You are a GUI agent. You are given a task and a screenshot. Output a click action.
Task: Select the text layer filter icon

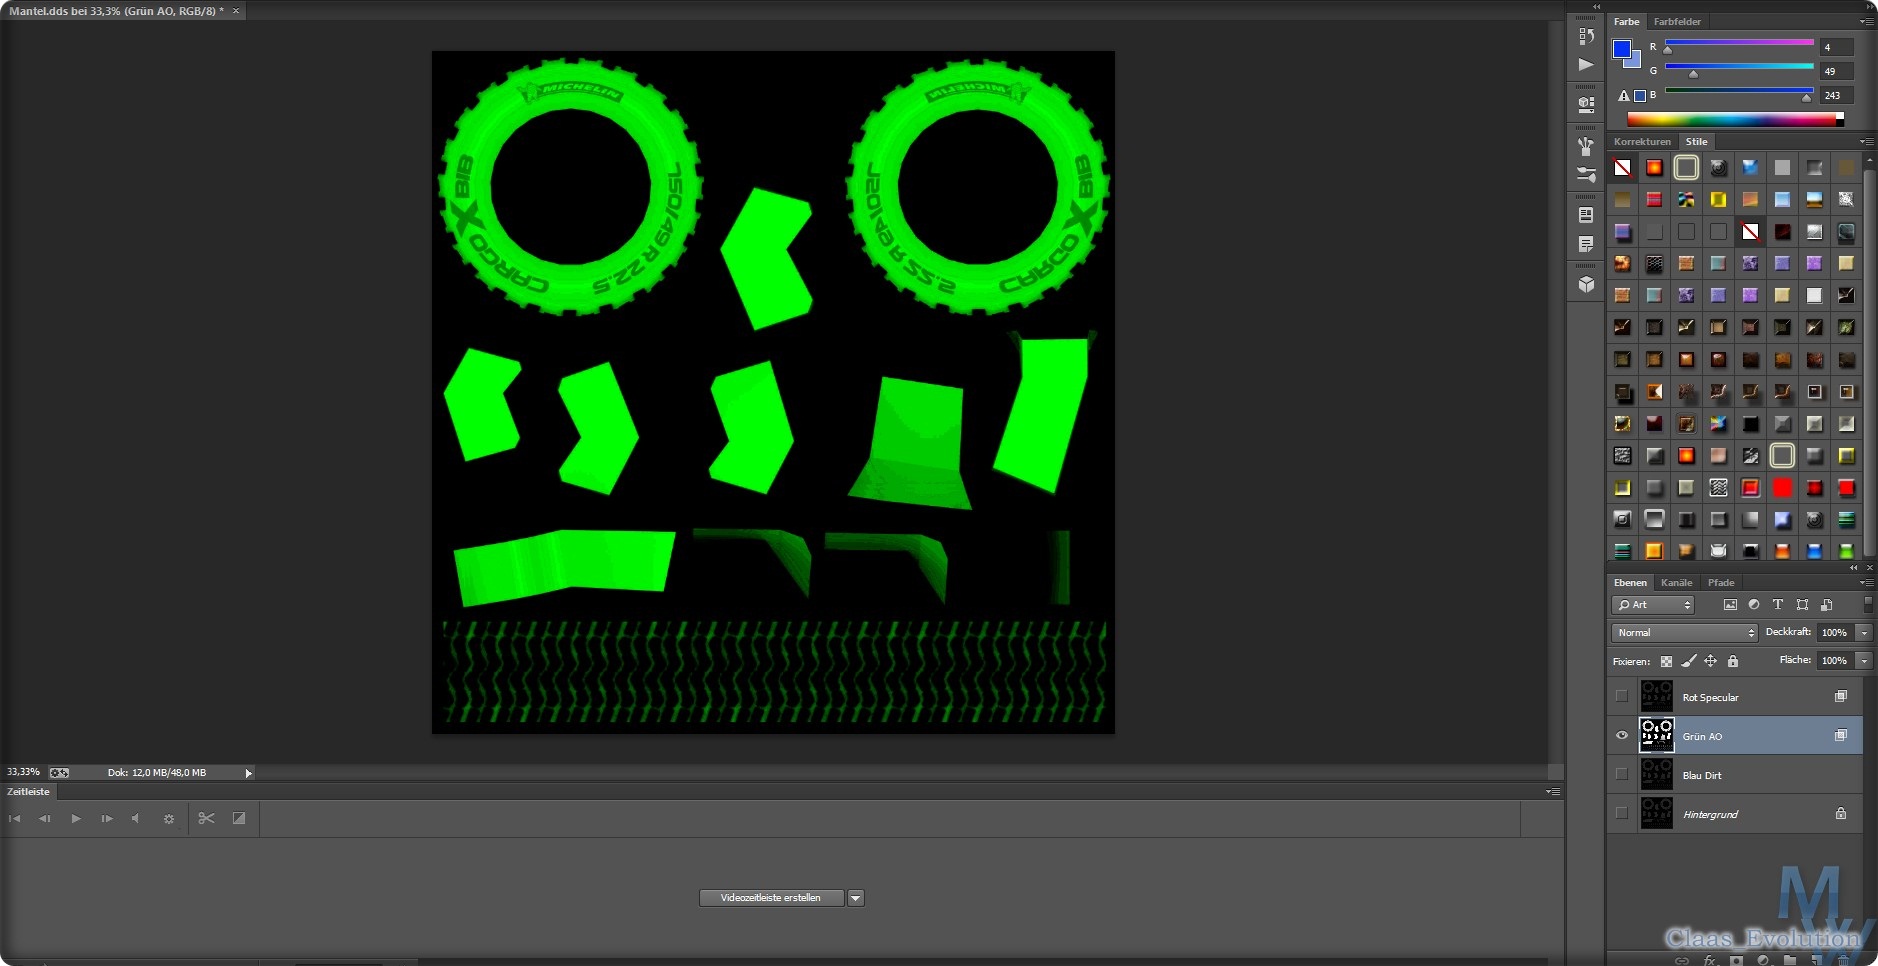coord(1778,605)
